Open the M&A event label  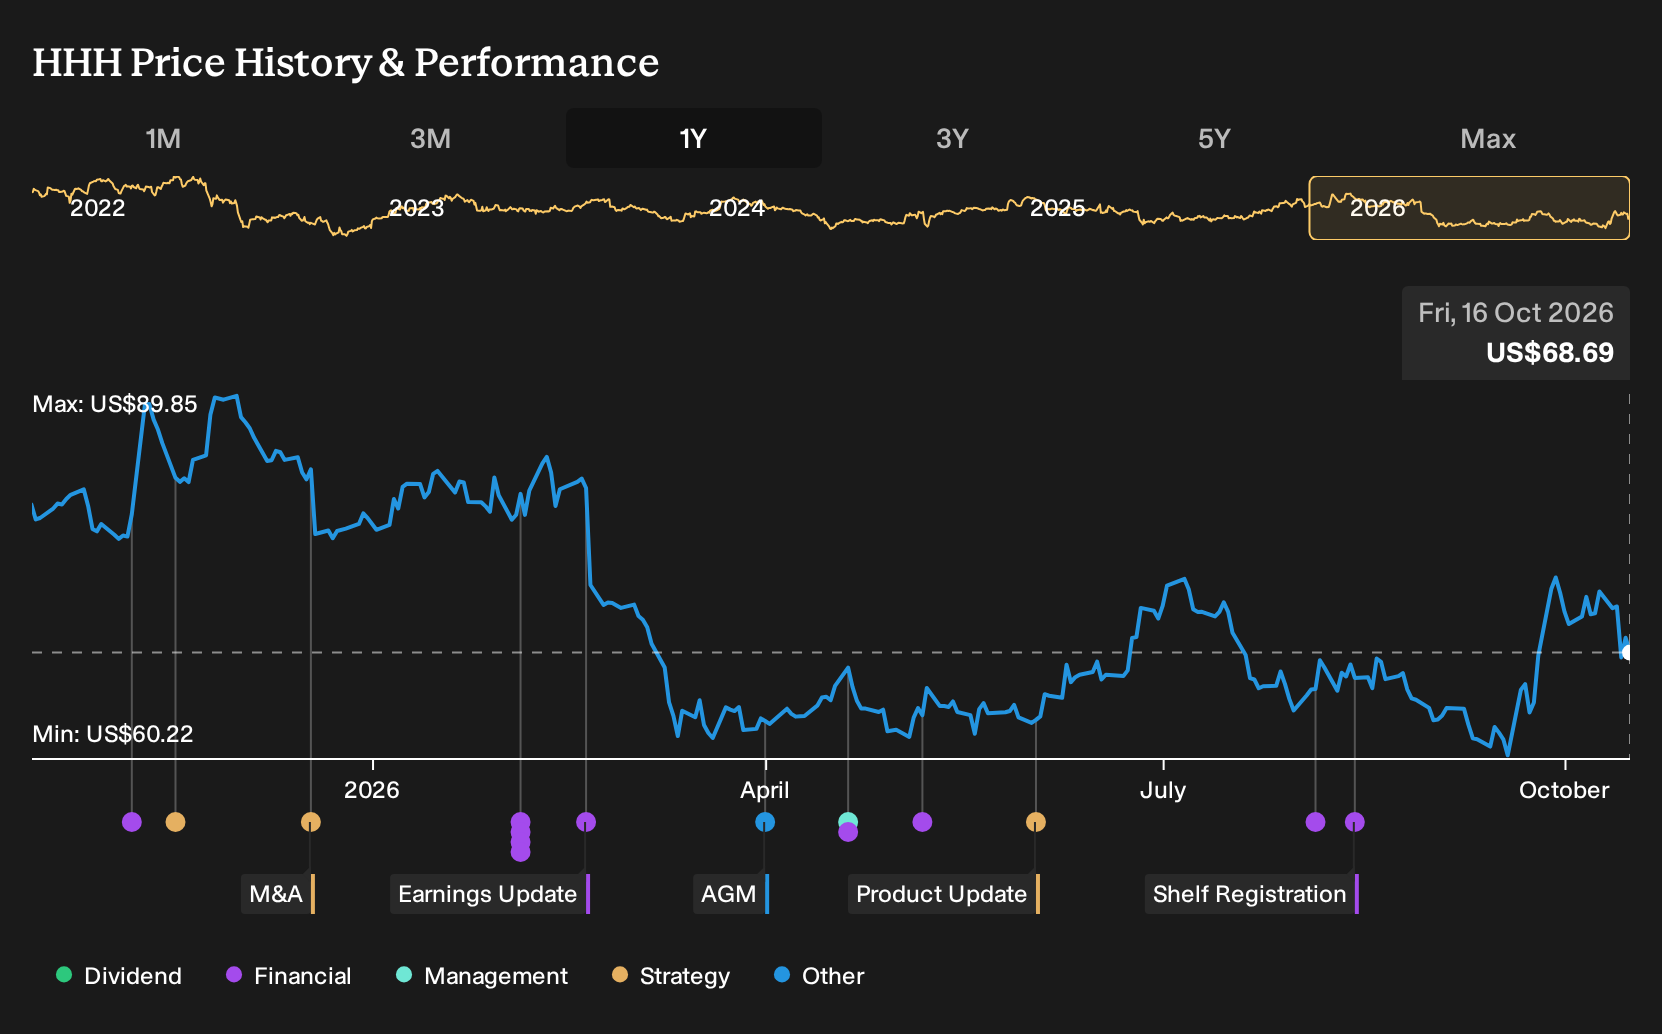[278, 894]
